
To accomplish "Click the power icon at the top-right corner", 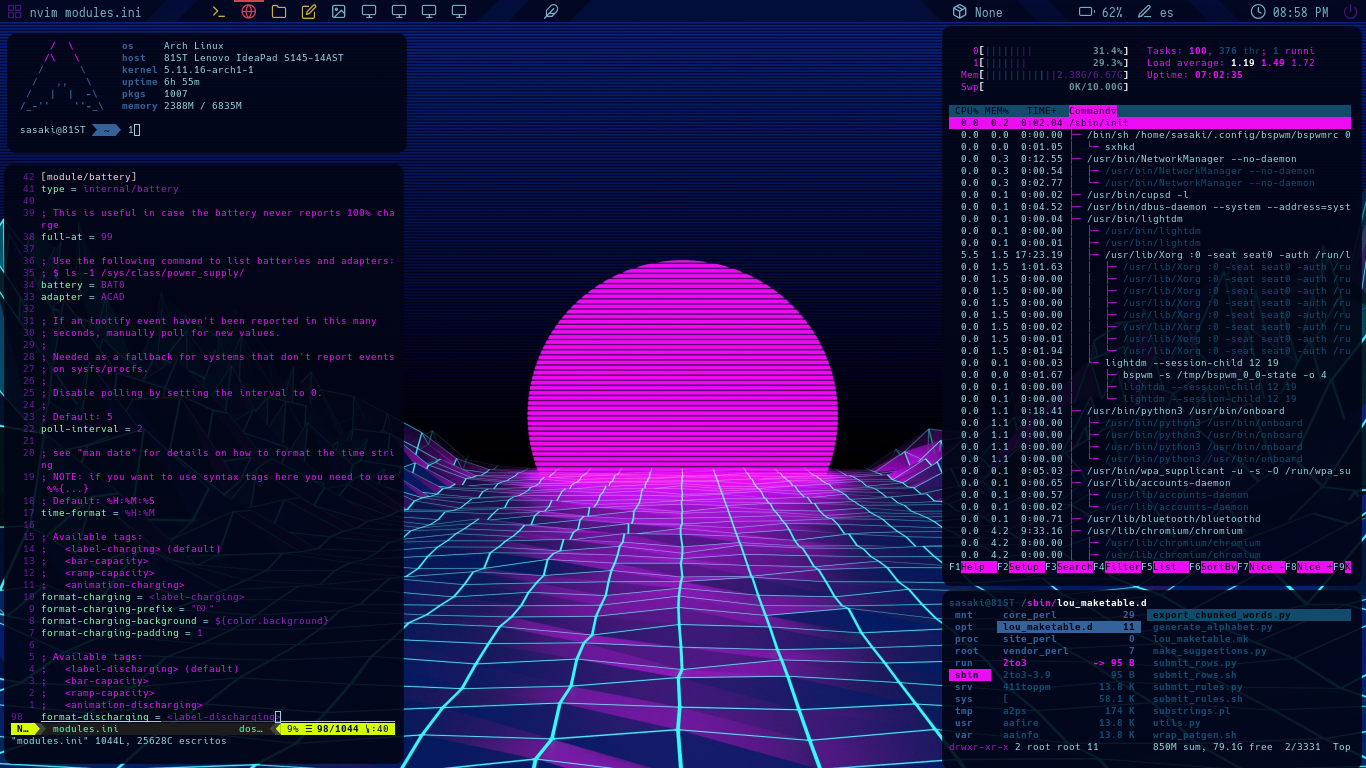I will coord(1352,12).
